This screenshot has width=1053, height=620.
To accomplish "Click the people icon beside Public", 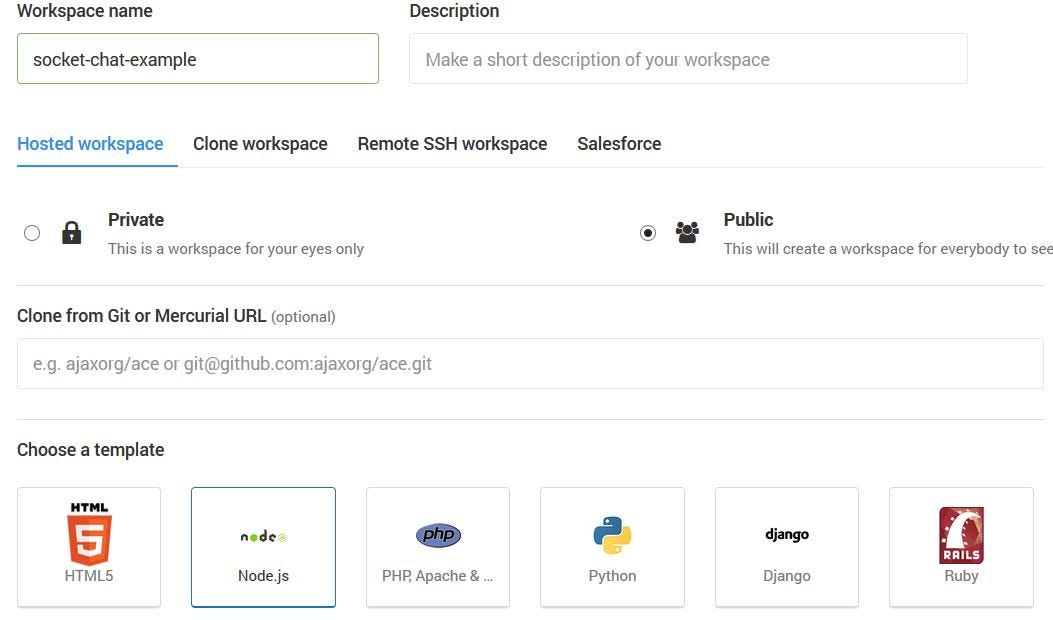I will (687, 232).
